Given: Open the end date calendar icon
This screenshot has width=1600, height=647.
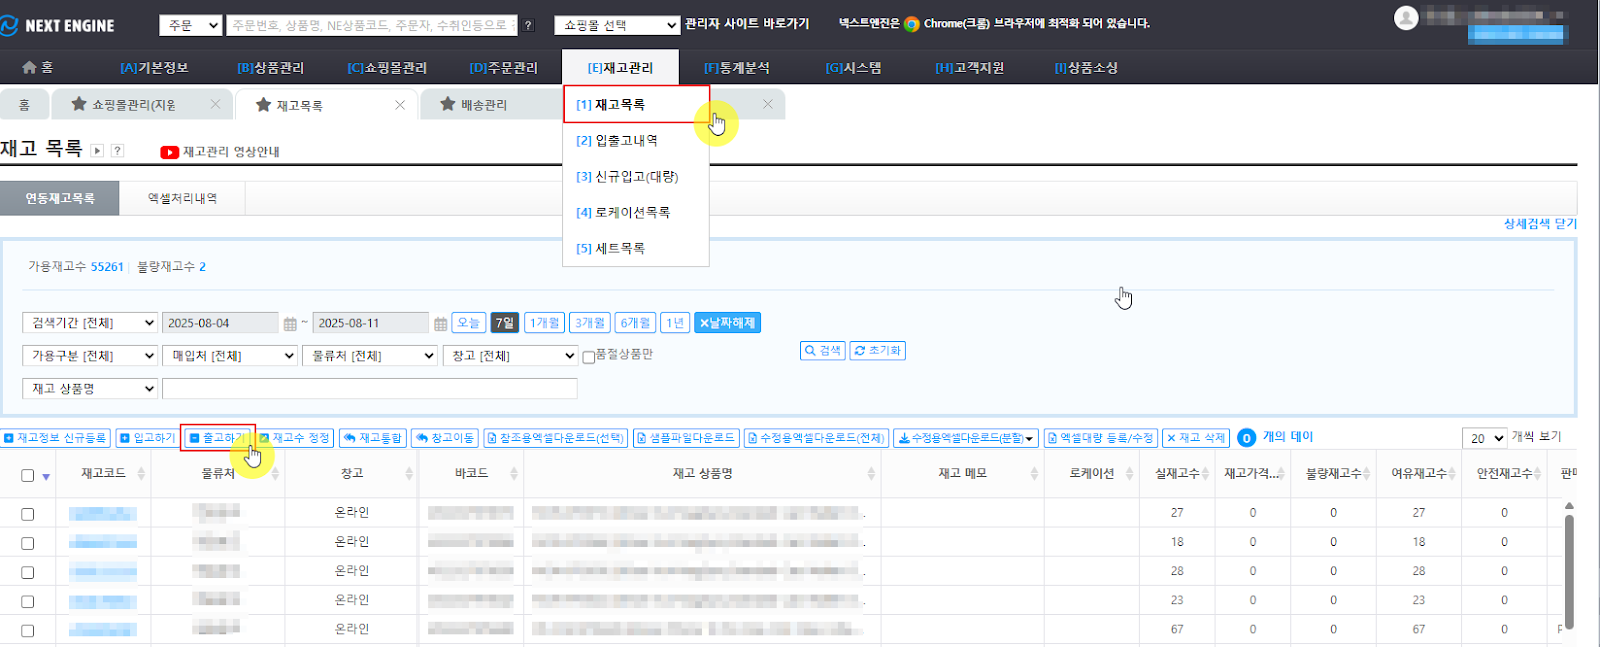Looking at the screenshot, I should [x=440, y=324].
